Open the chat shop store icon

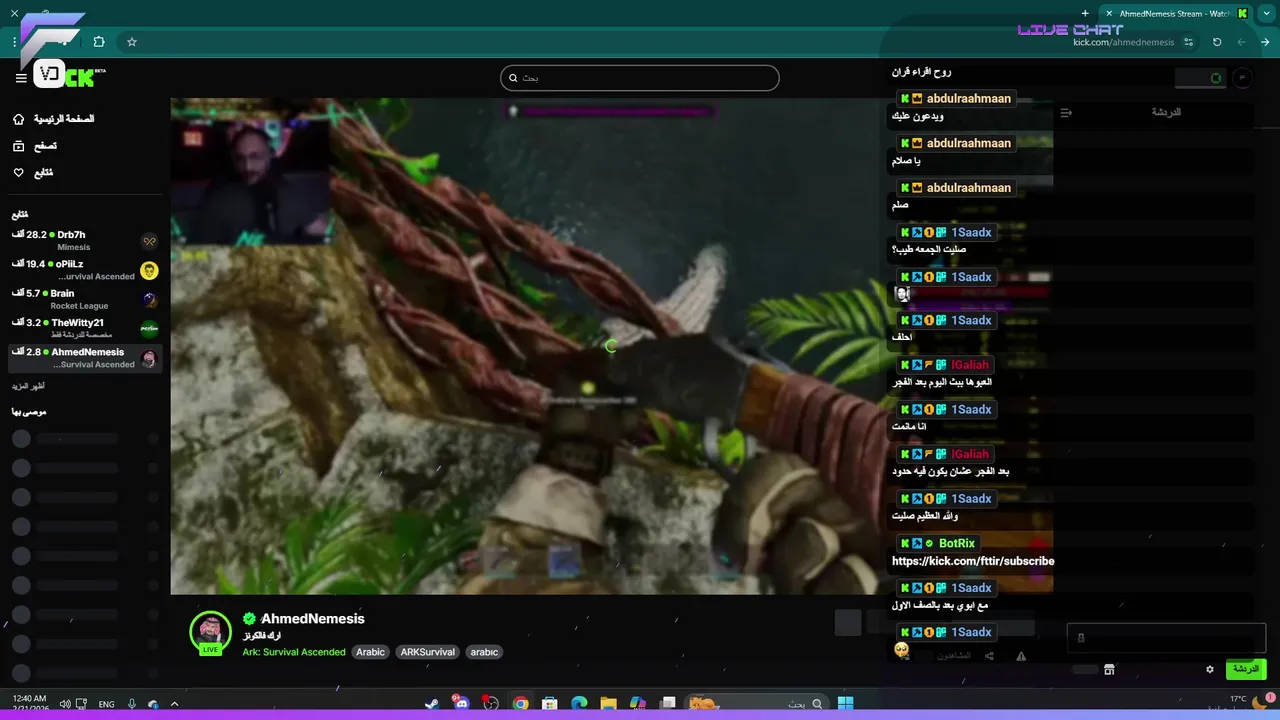pyautogui.click(x=1109, y=669)
